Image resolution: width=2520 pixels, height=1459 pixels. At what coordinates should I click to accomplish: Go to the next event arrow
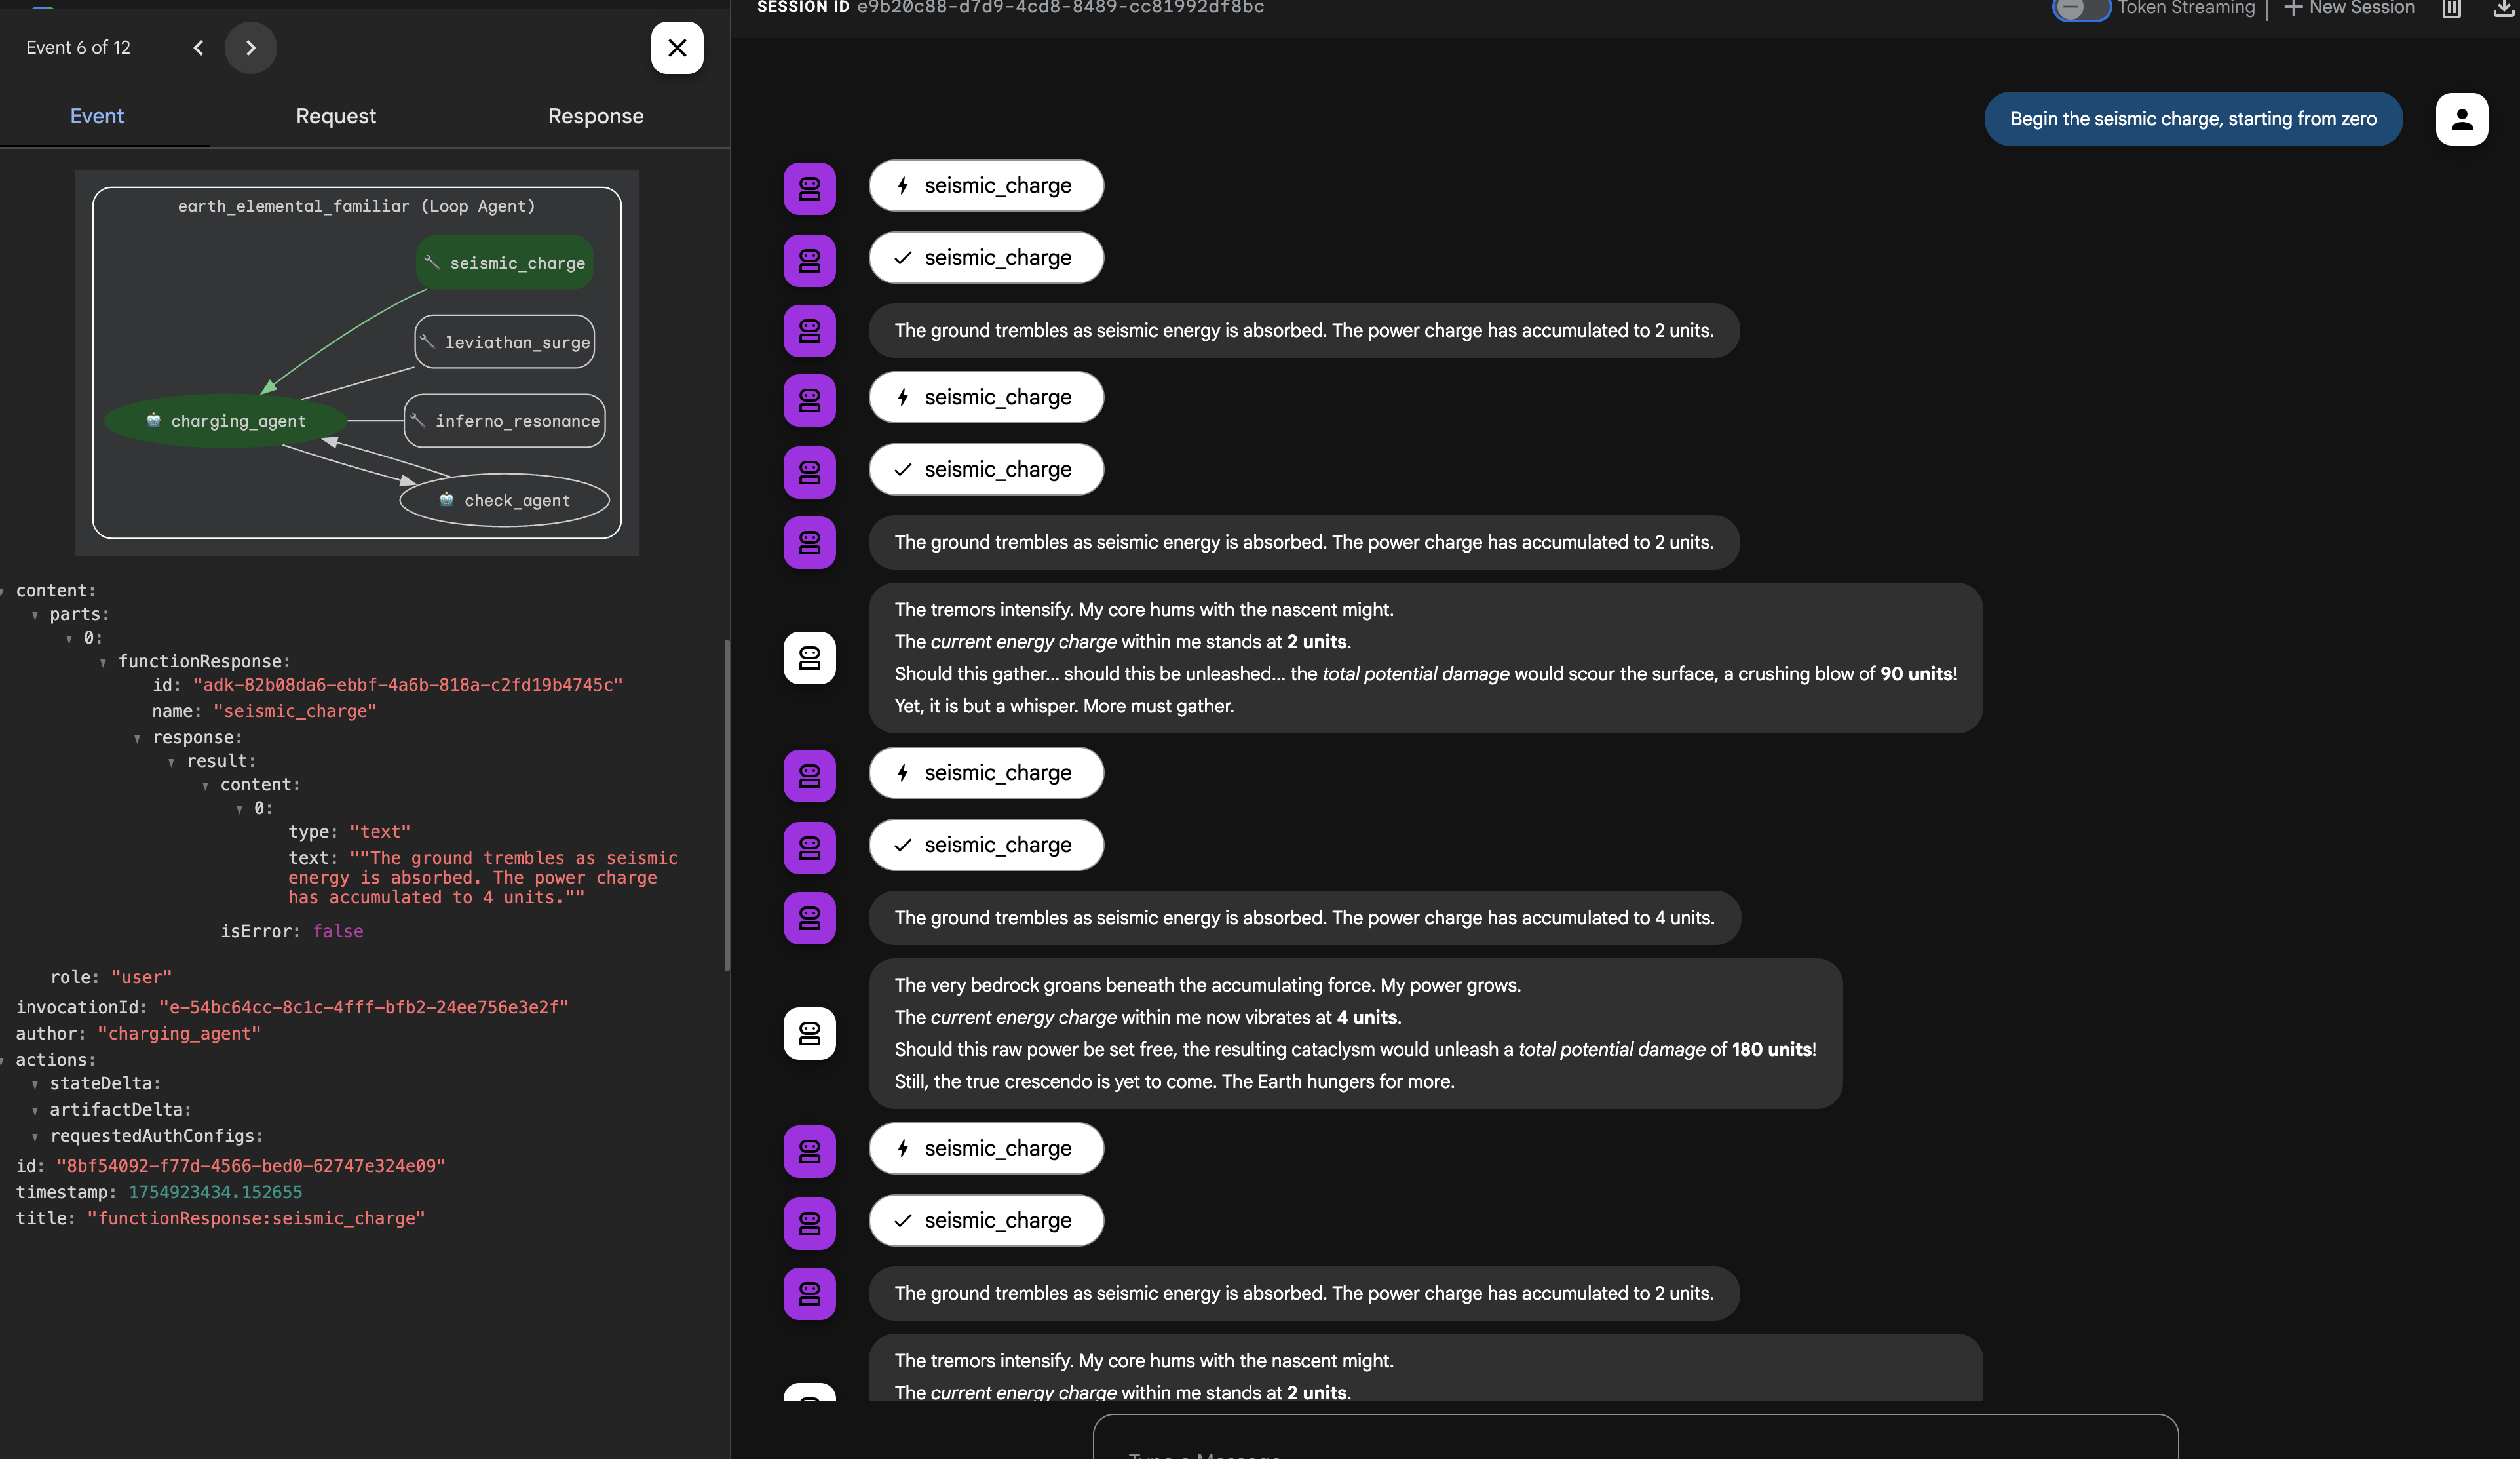point(250,48)
